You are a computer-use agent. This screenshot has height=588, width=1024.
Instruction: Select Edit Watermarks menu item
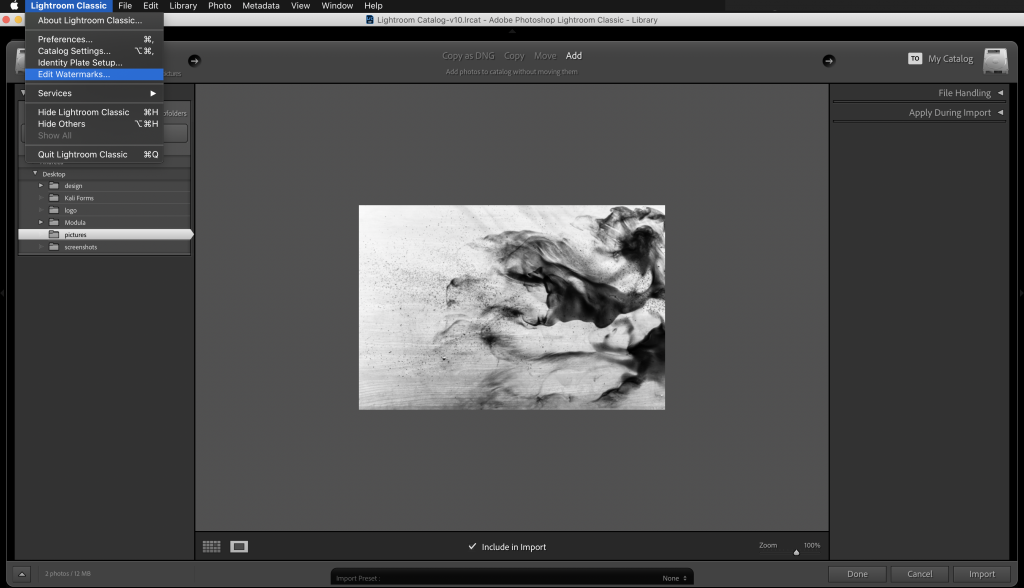click(x=94, y=74)
